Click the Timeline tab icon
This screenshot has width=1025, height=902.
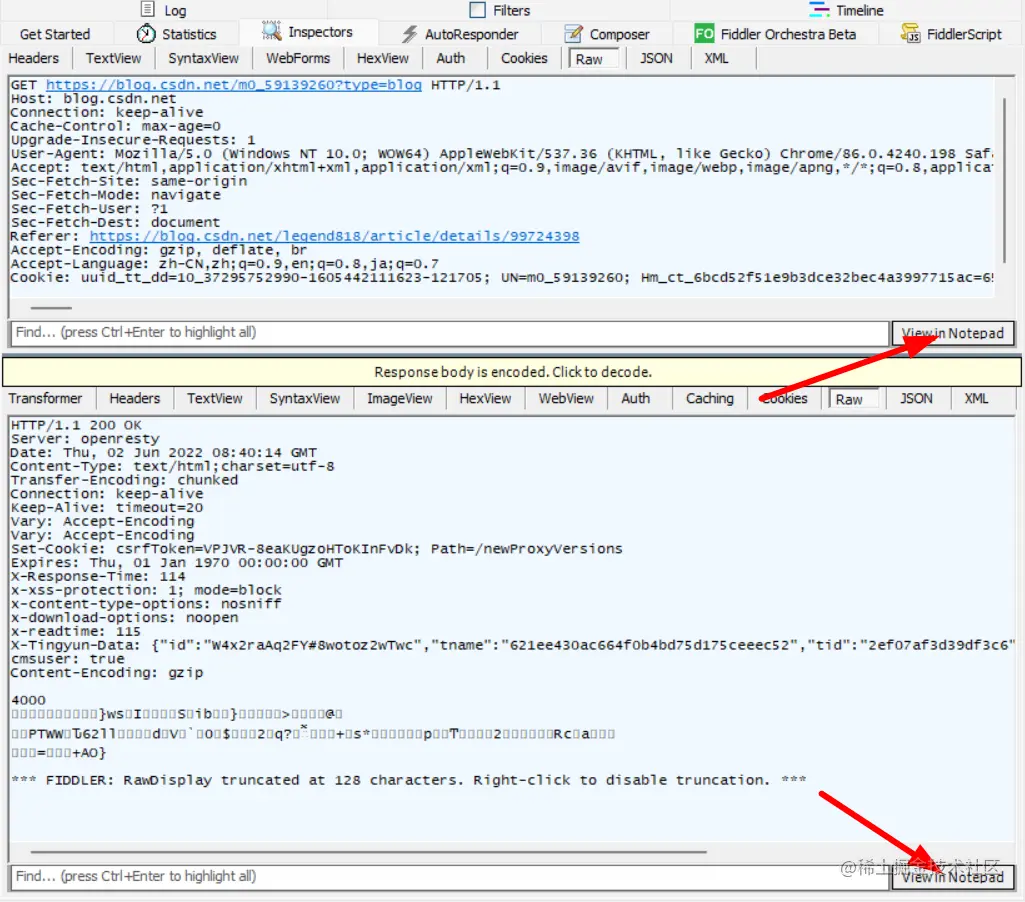818,10
